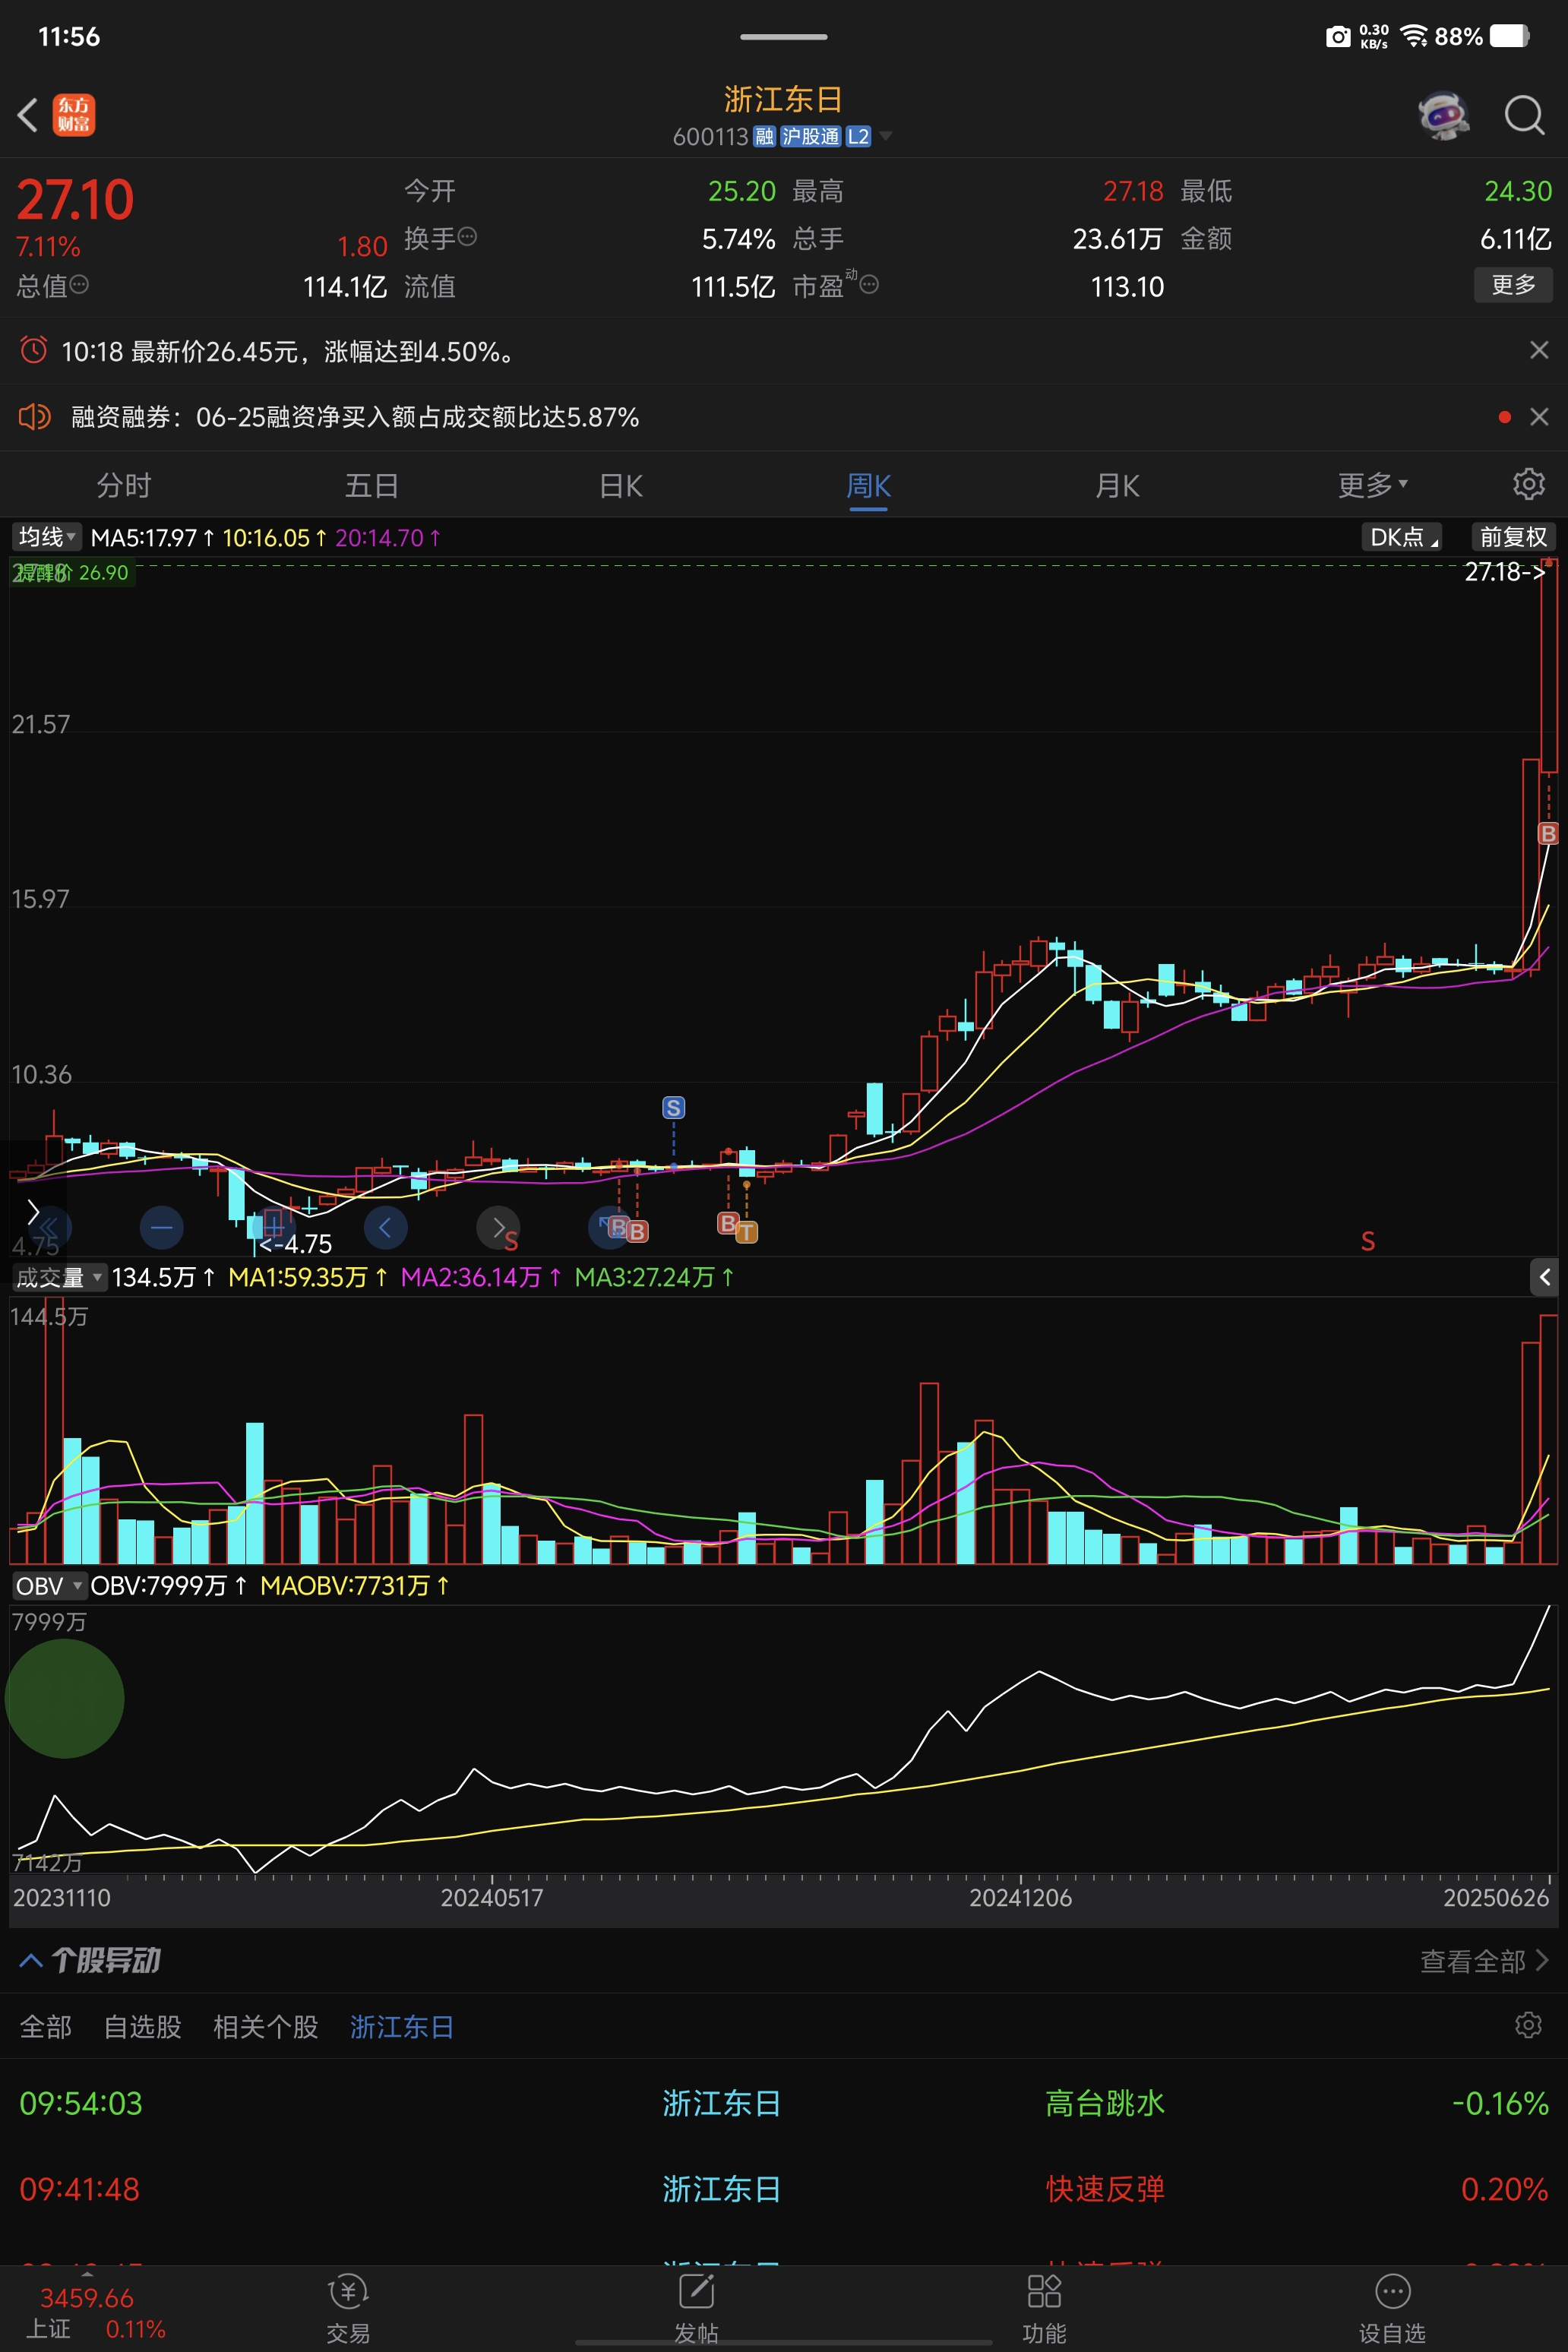Jump to earliest data double-left icon
1568x2352 pixels.
tap(50, 1227)
